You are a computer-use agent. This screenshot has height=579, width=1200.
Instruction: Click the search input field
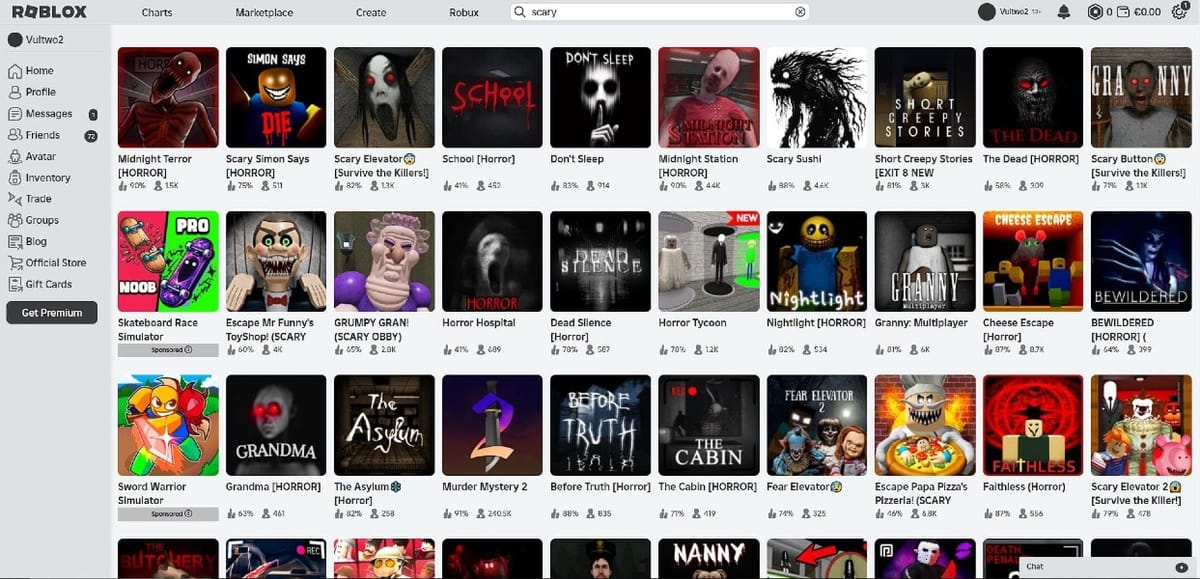tap(660, 12)
